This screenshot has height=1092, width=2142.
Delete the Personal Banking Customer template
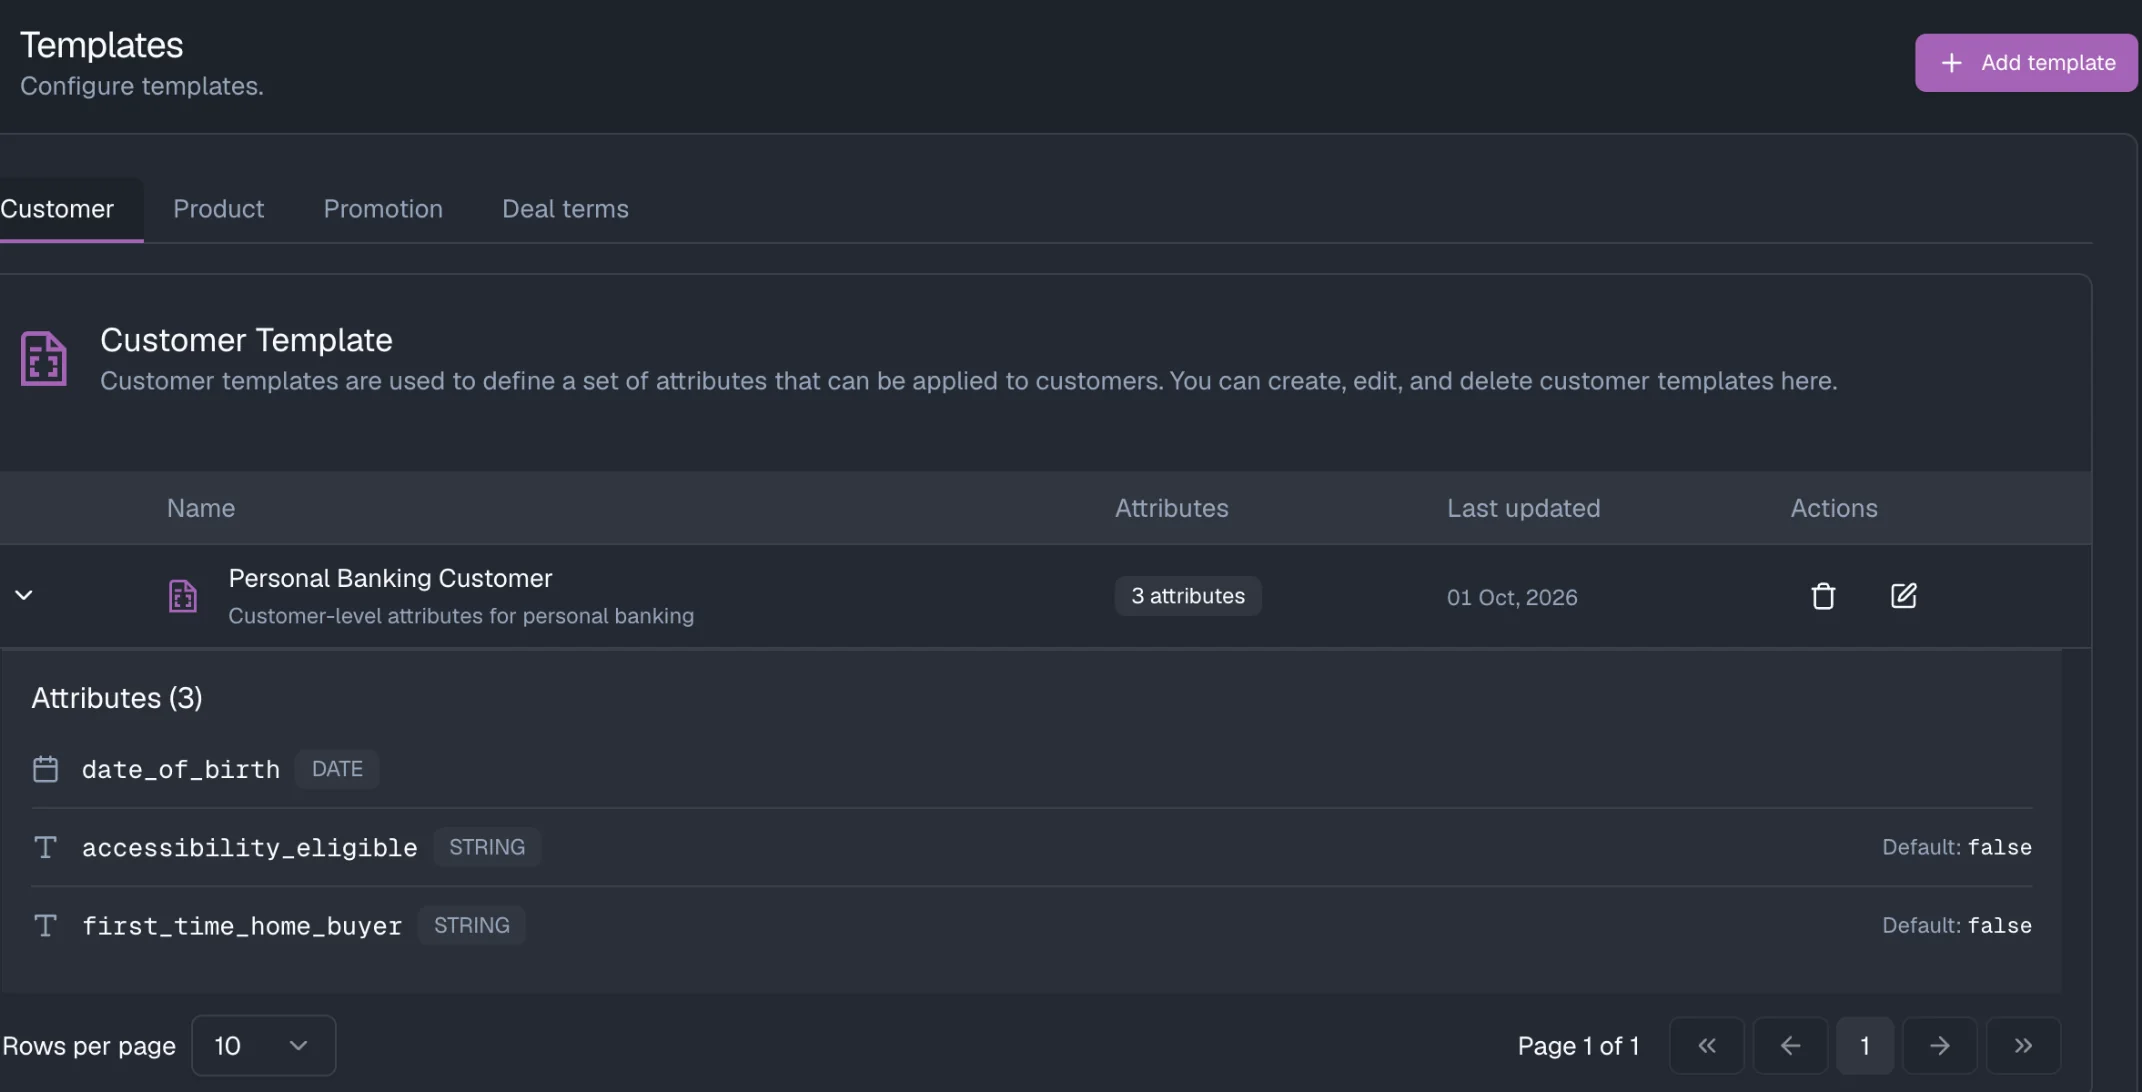(1823, 596)
